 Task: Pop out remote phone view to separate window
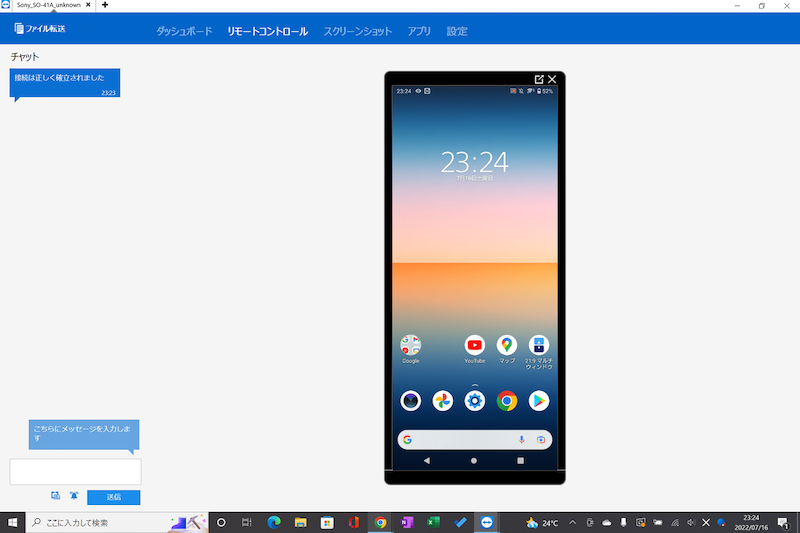pos(540,79)
